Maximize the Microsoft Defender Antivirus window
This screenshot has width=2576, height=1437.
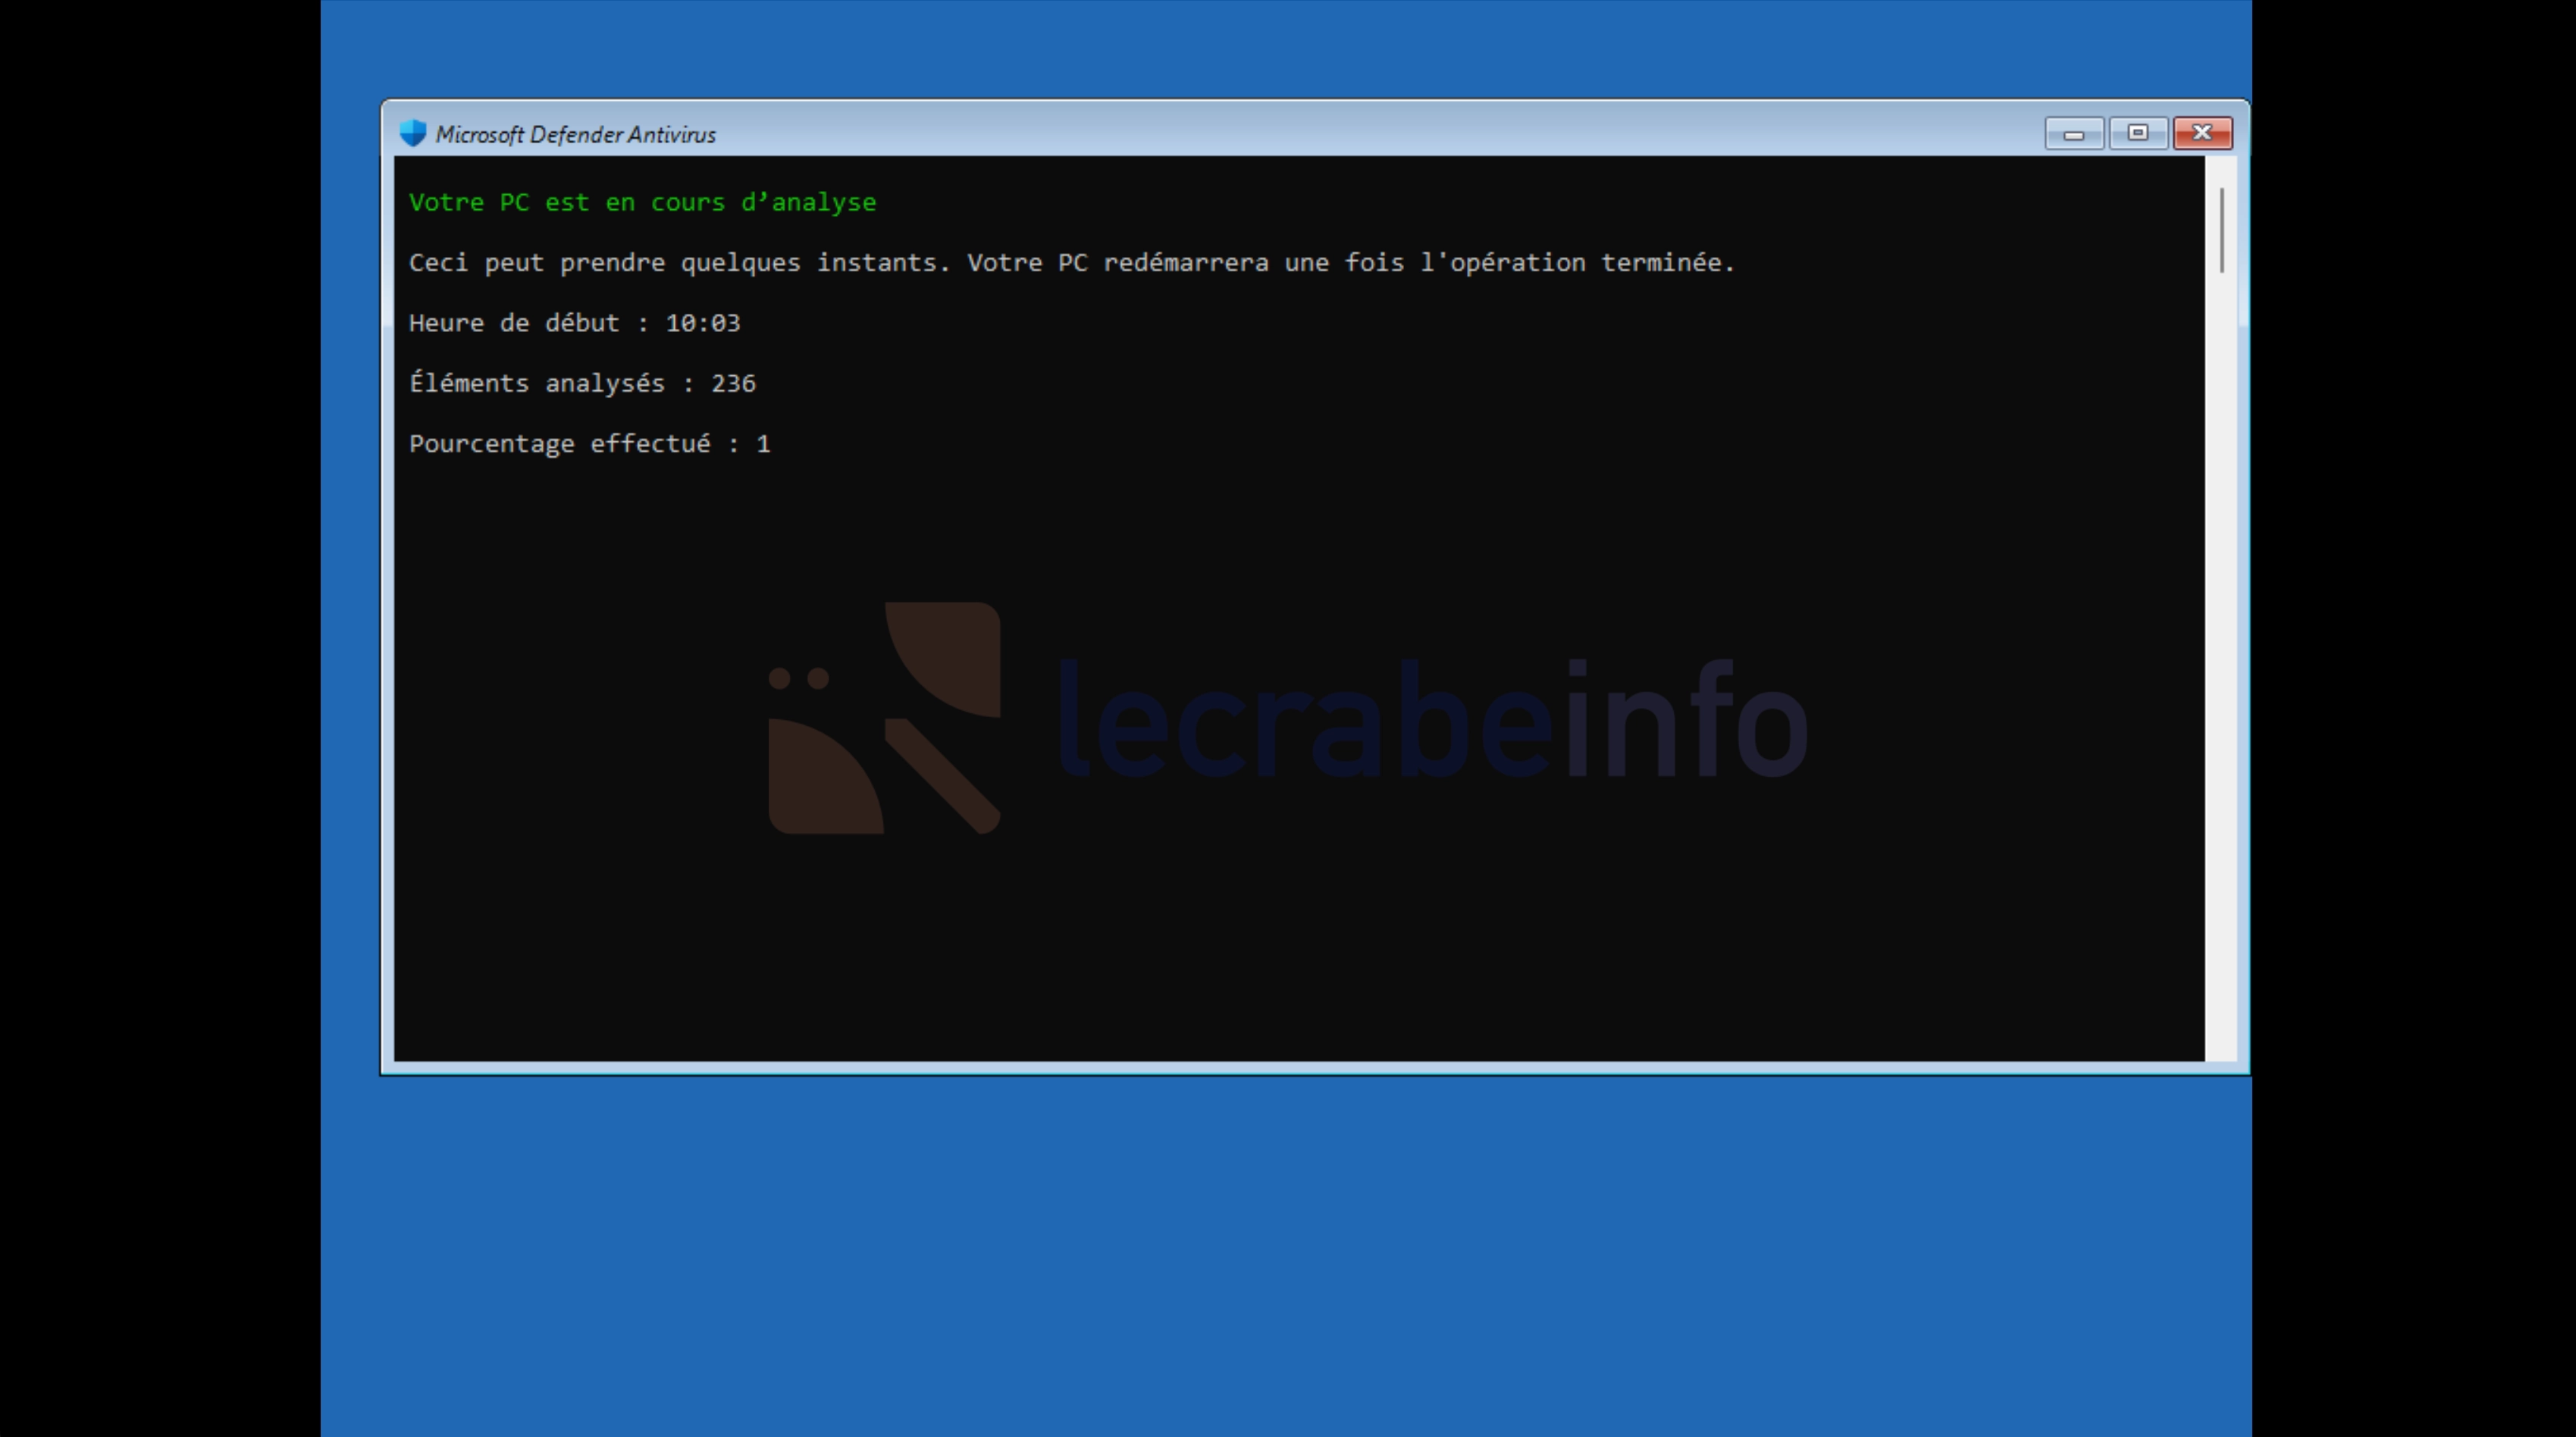[2138, 133]
